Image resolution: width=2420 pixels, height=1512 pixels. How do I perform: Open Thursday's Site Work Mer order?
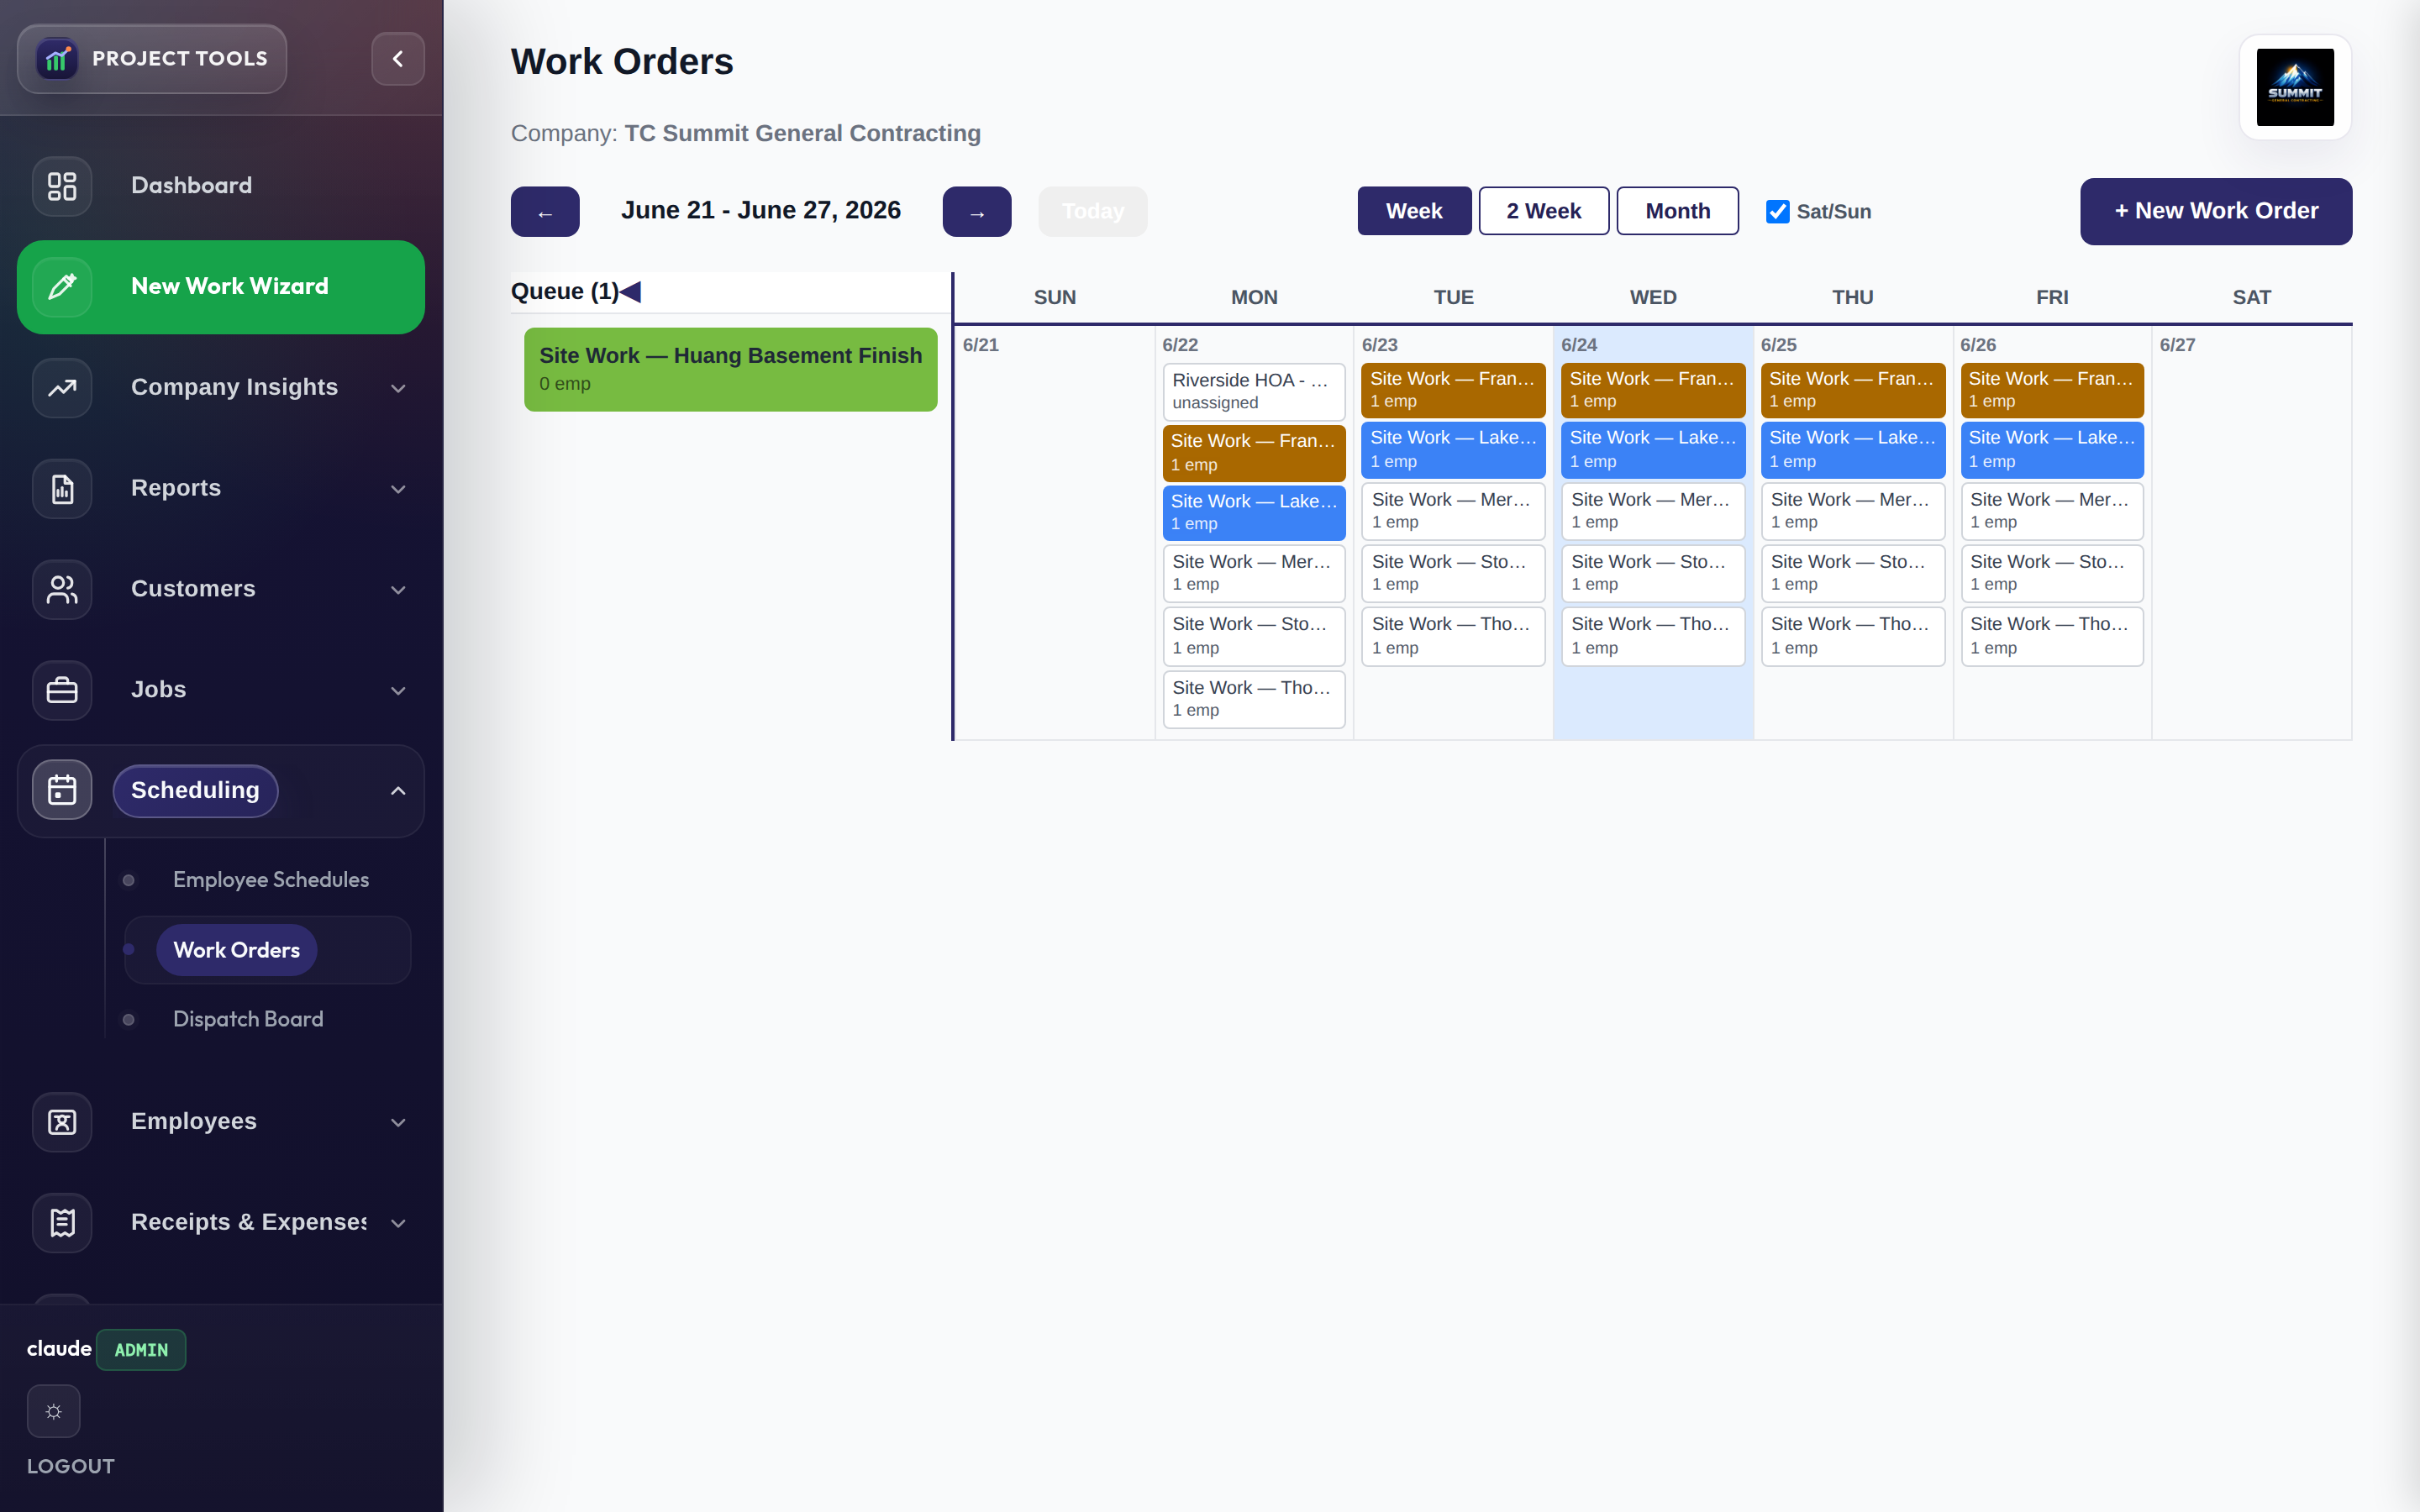pos(1853,511)
